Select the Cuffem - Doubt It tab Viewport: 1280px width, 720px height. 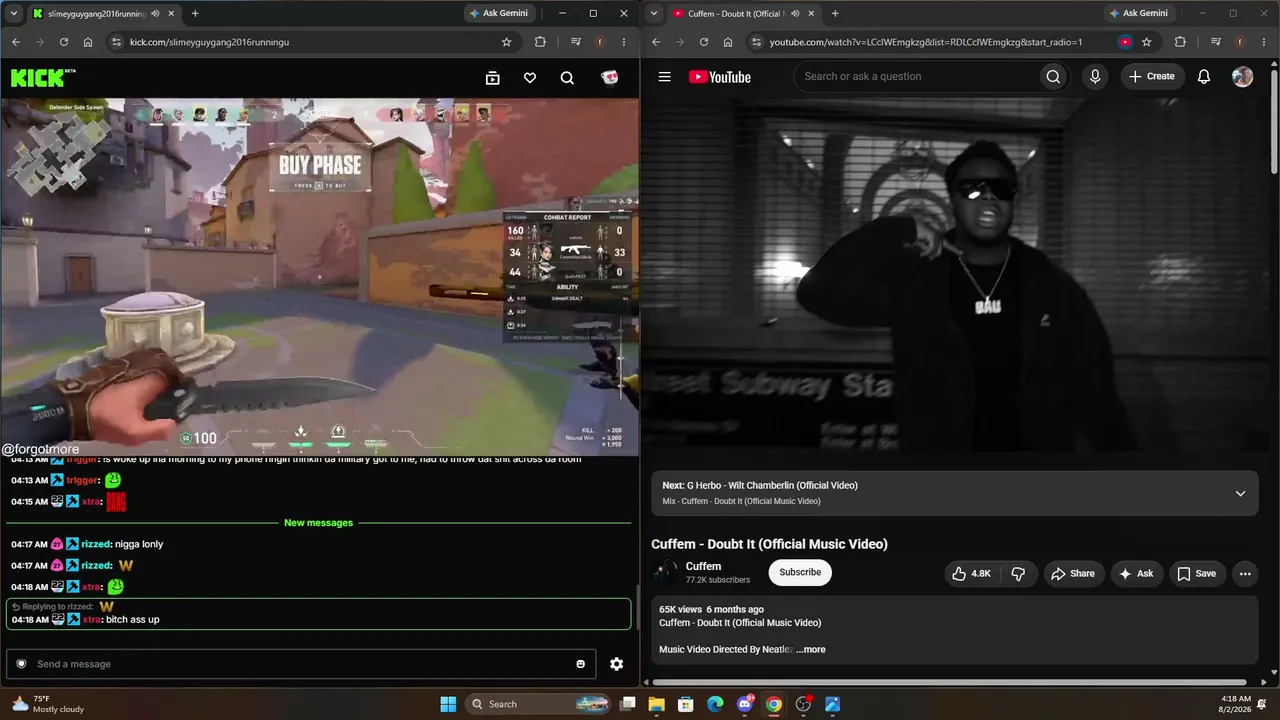[x=743, y=14]
